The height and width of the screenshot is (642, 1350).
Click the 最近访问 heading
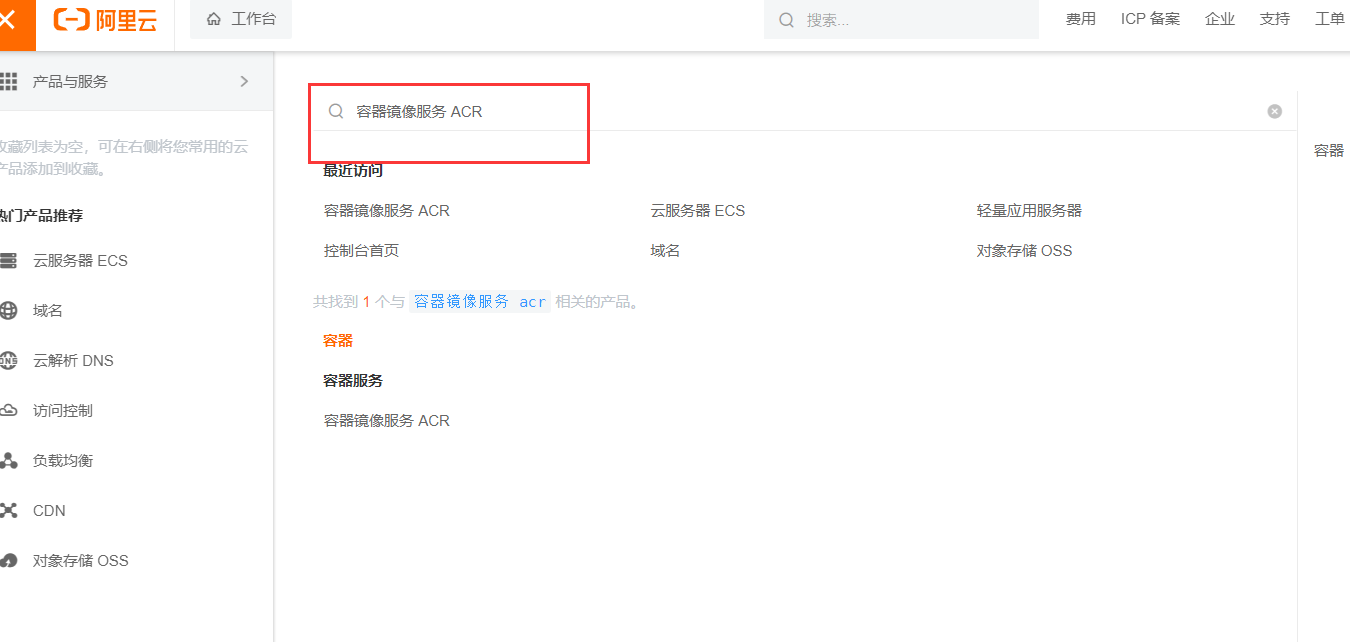pos(353,171)
